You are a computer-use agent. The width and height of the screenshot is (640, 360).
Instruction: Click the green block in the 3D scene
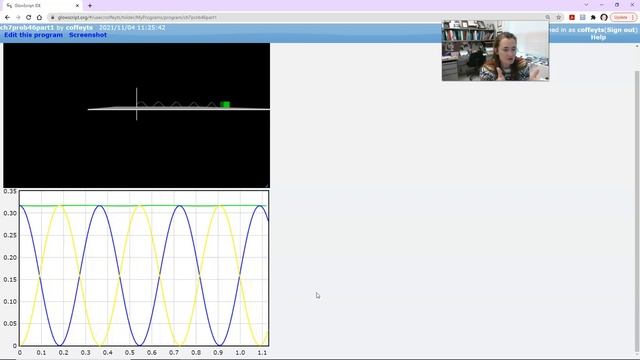[225, 104]
